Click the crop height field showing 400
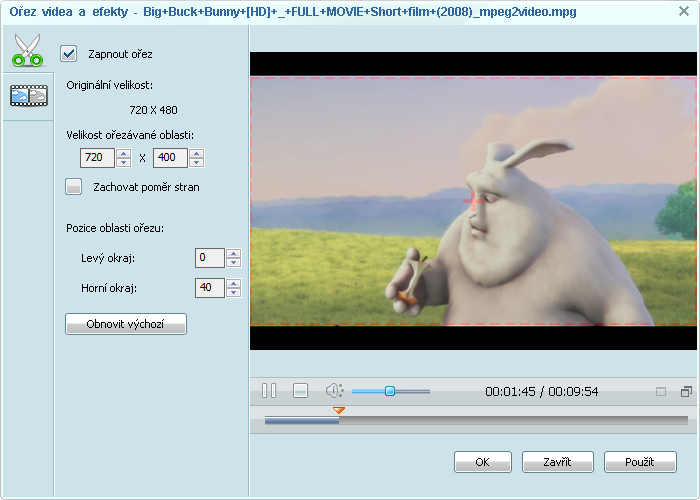The image size is (700, 500). [x=170, y=158]
